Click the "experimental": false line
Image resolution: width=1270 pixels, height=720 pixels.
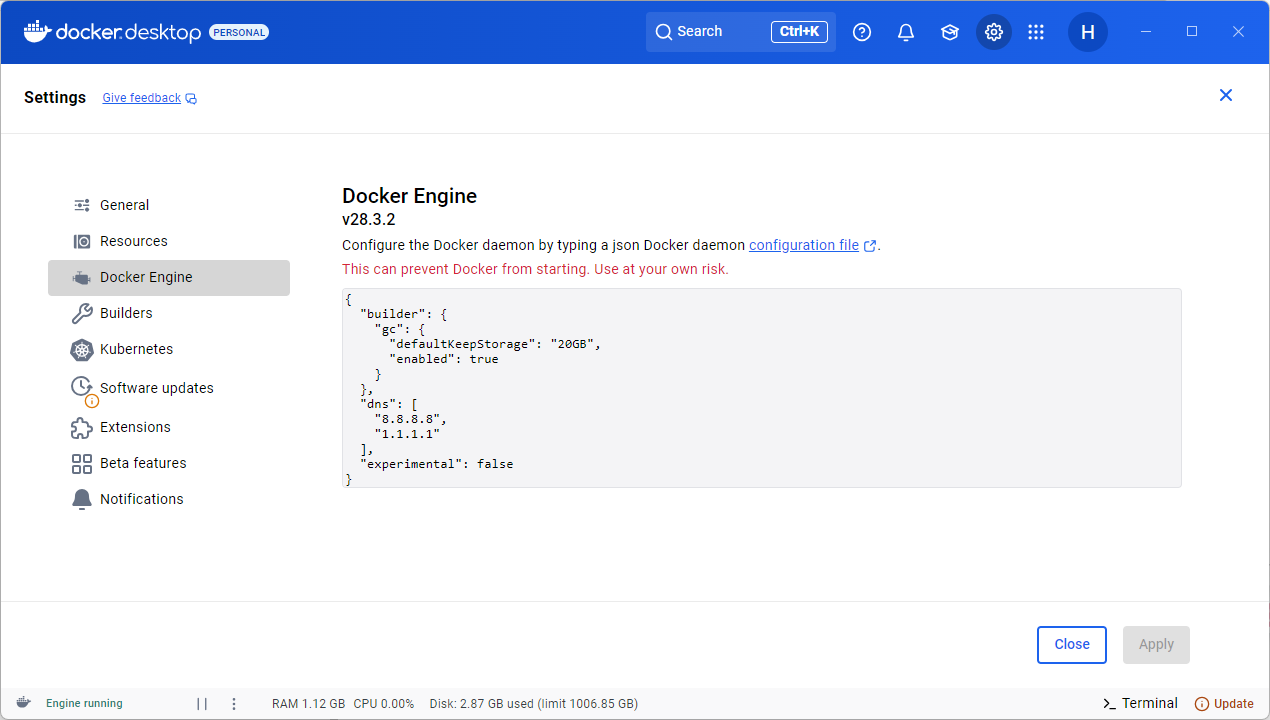(436, 464)
